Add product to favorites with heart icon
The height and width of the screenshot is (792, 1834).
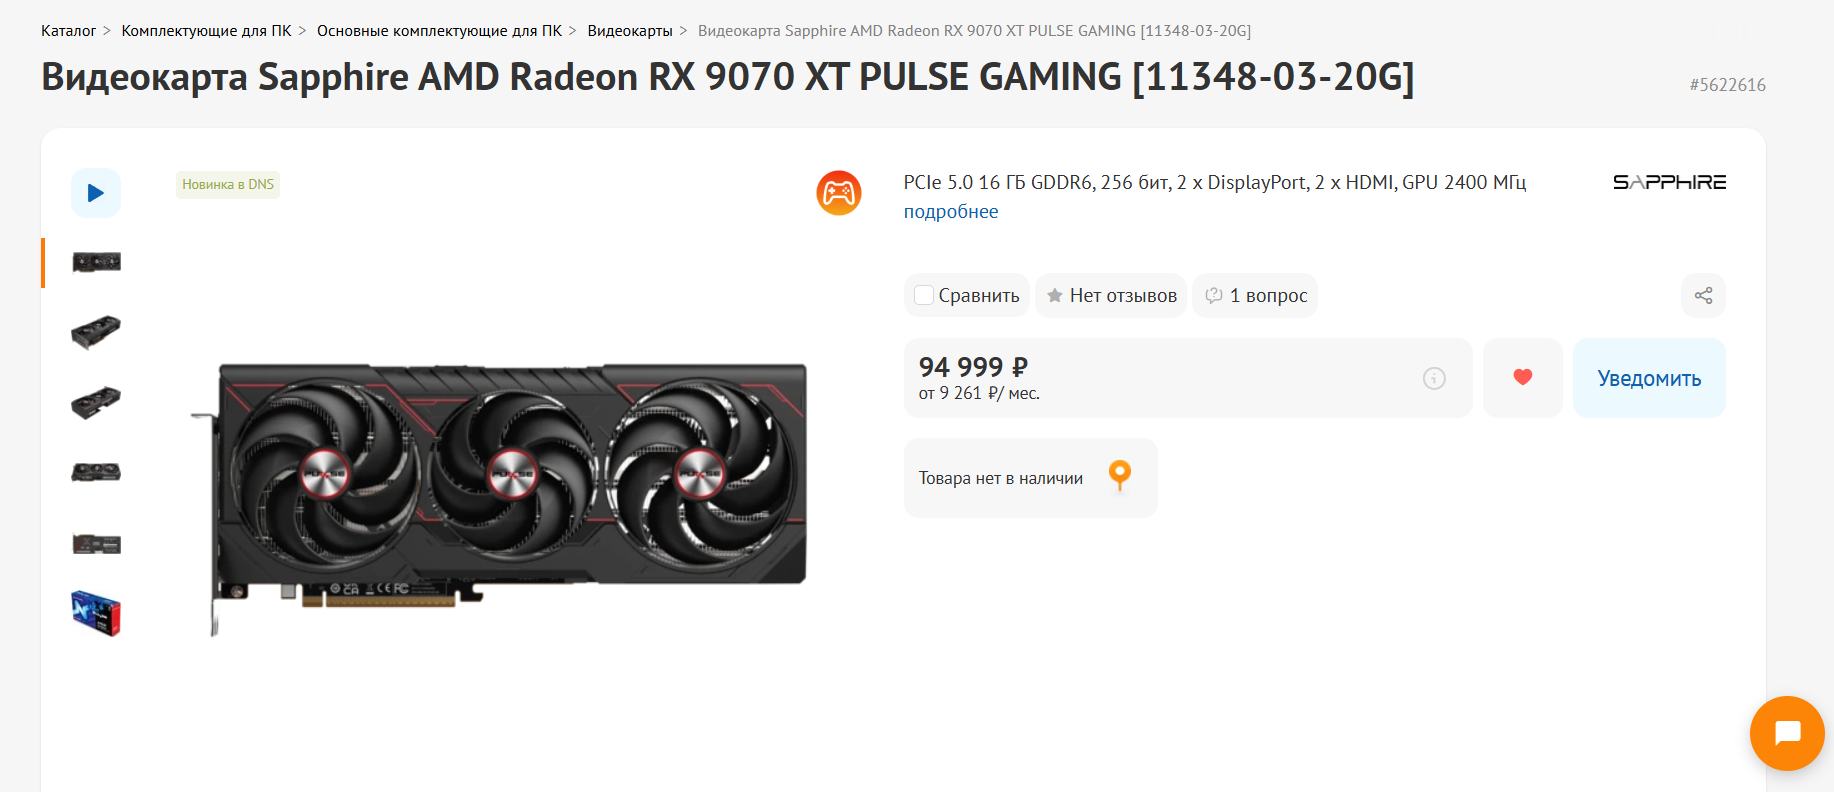(x=1522, y=378)
